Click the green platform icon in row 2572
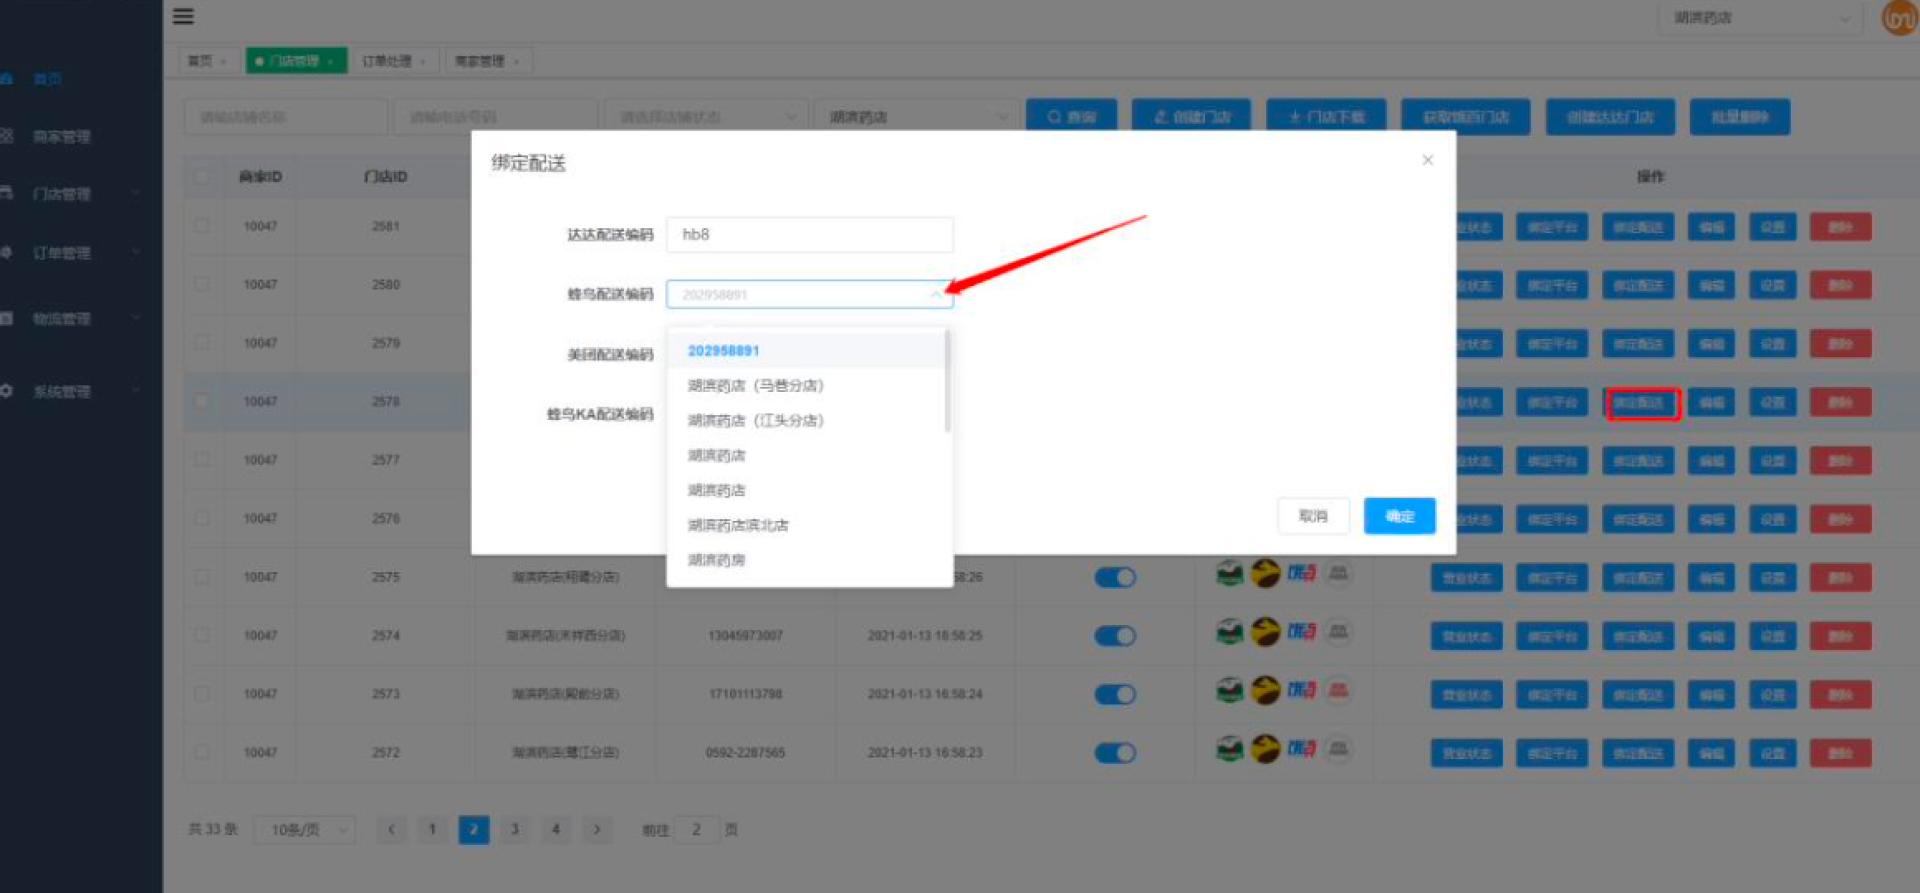This screenshot has width=1920, height=893. point(1229,749)
